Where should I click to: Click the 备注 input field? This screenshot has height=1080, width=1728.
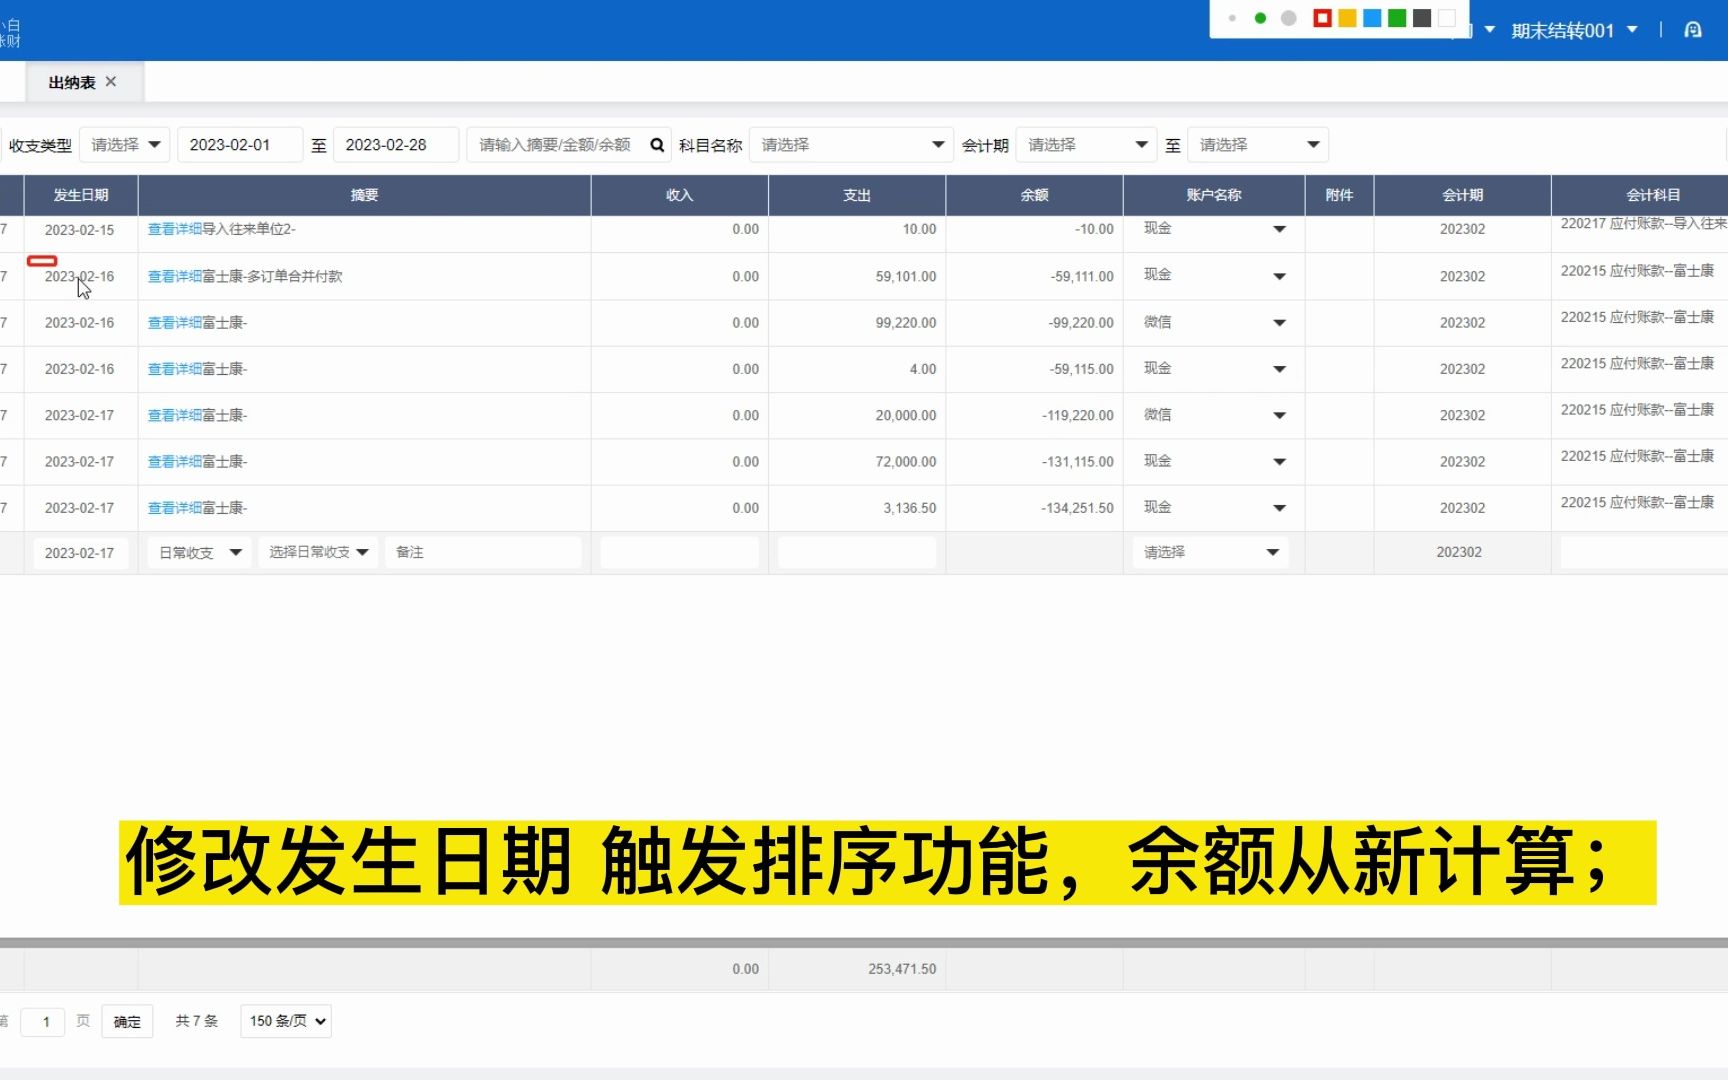tap(483, 552)
